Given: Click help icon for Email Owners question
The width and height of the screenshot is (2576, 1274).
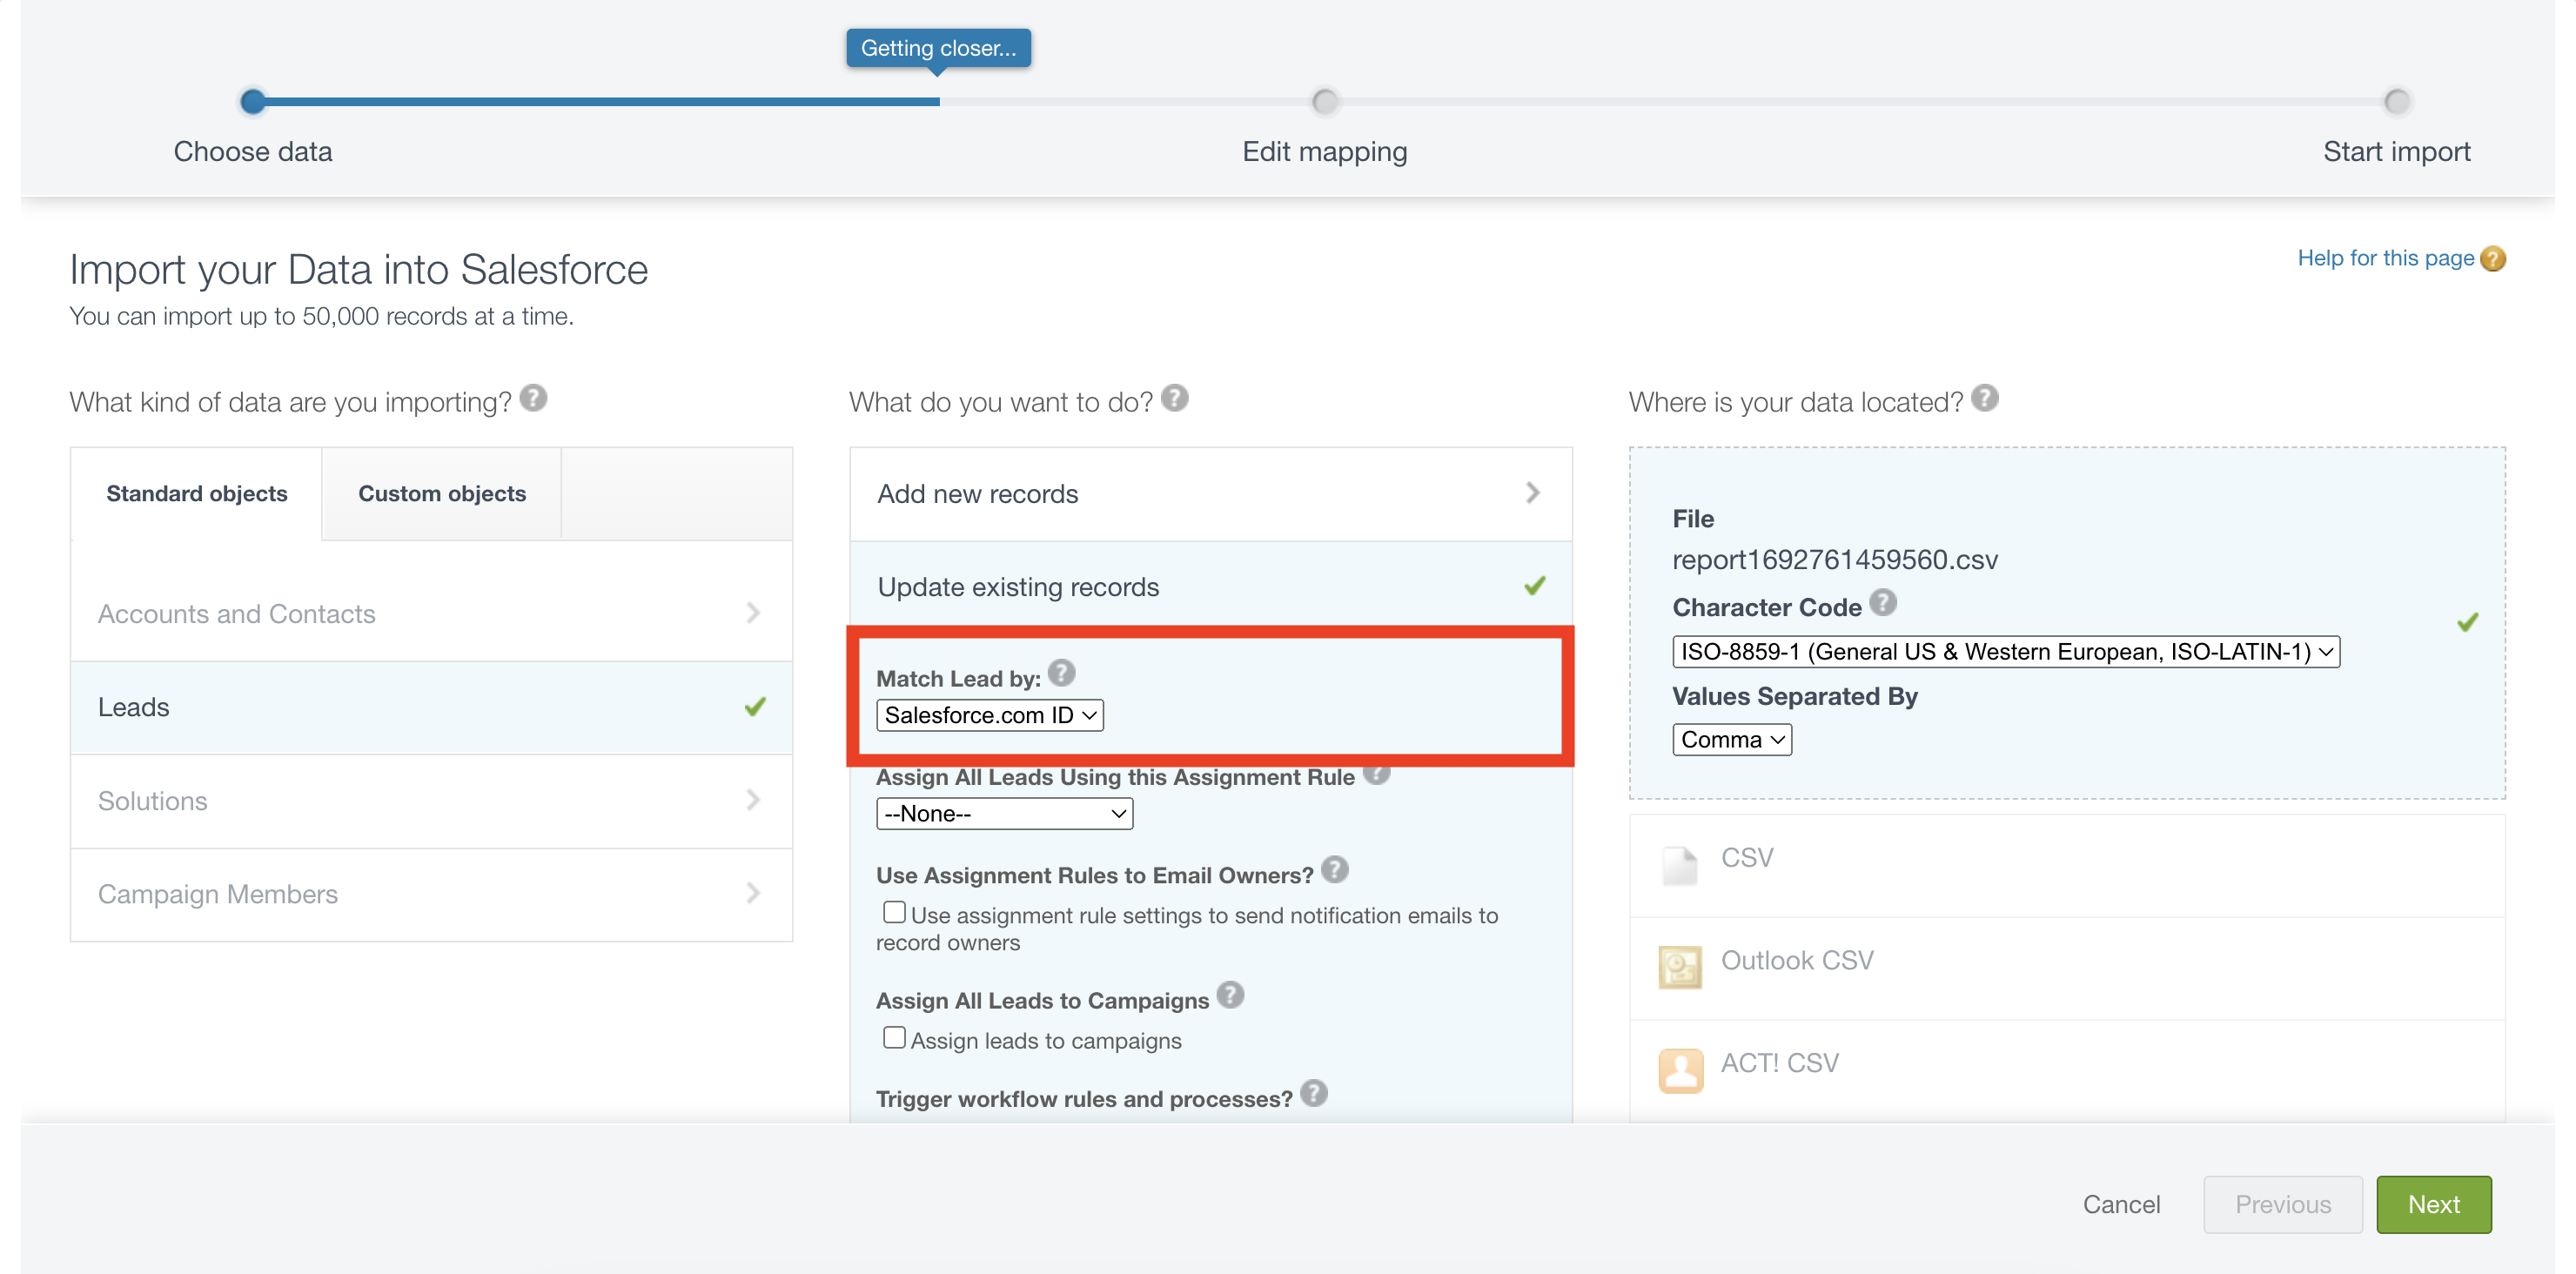Looking at the screenshot, I should (1334, 870).
